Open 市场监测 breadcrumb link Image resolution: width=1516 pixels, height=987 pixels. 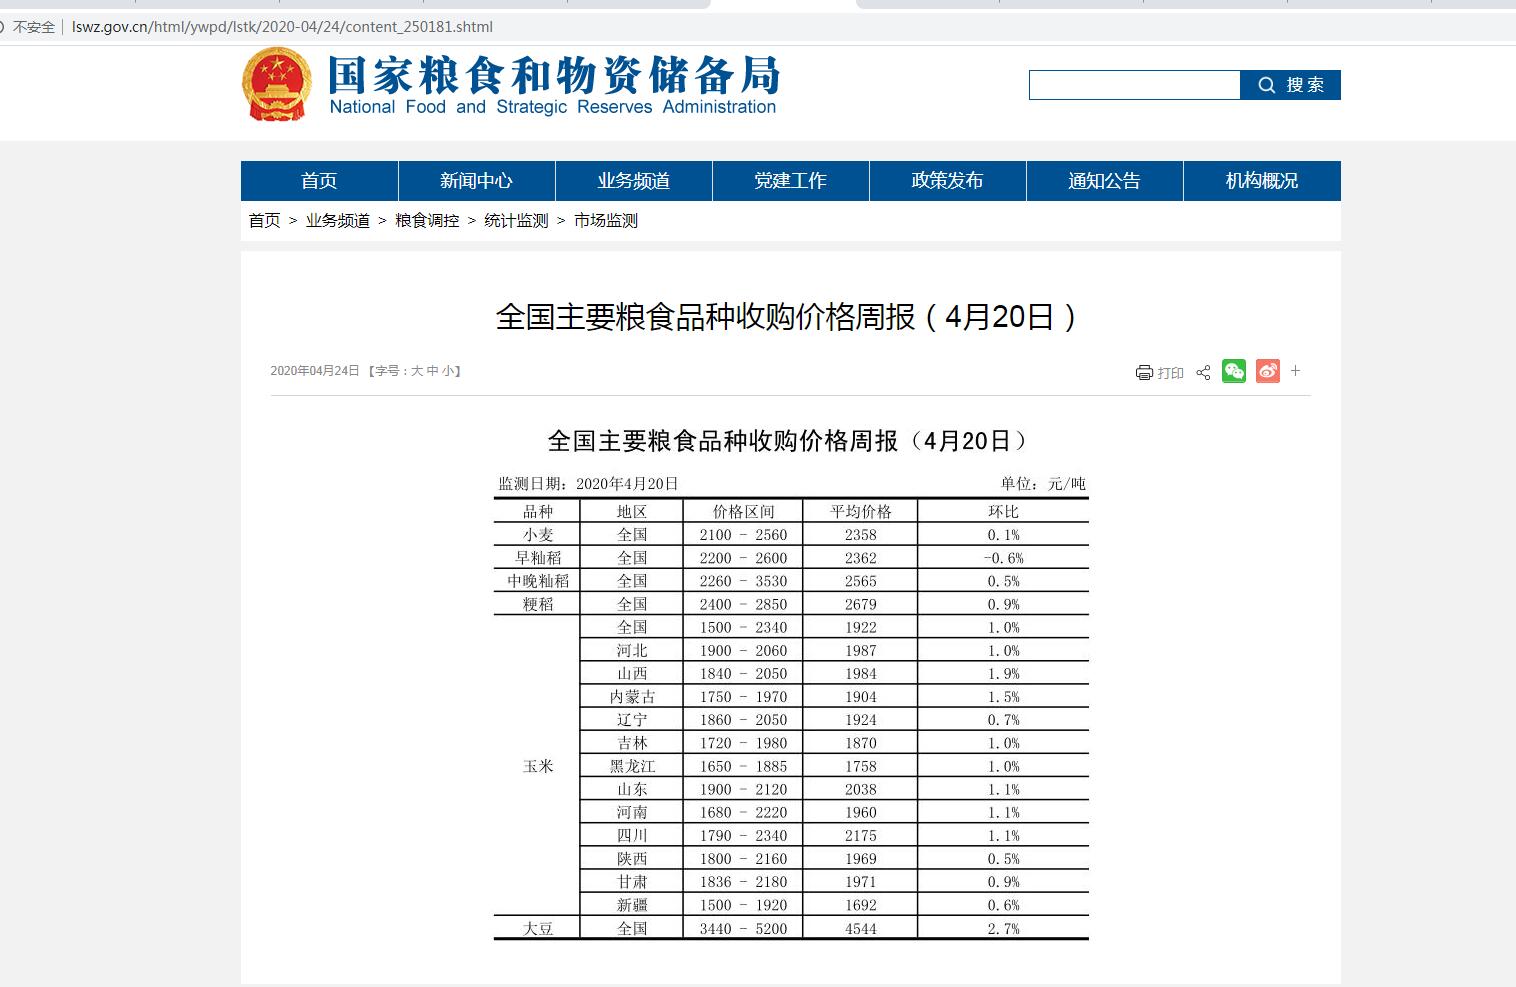click(605, 220)
